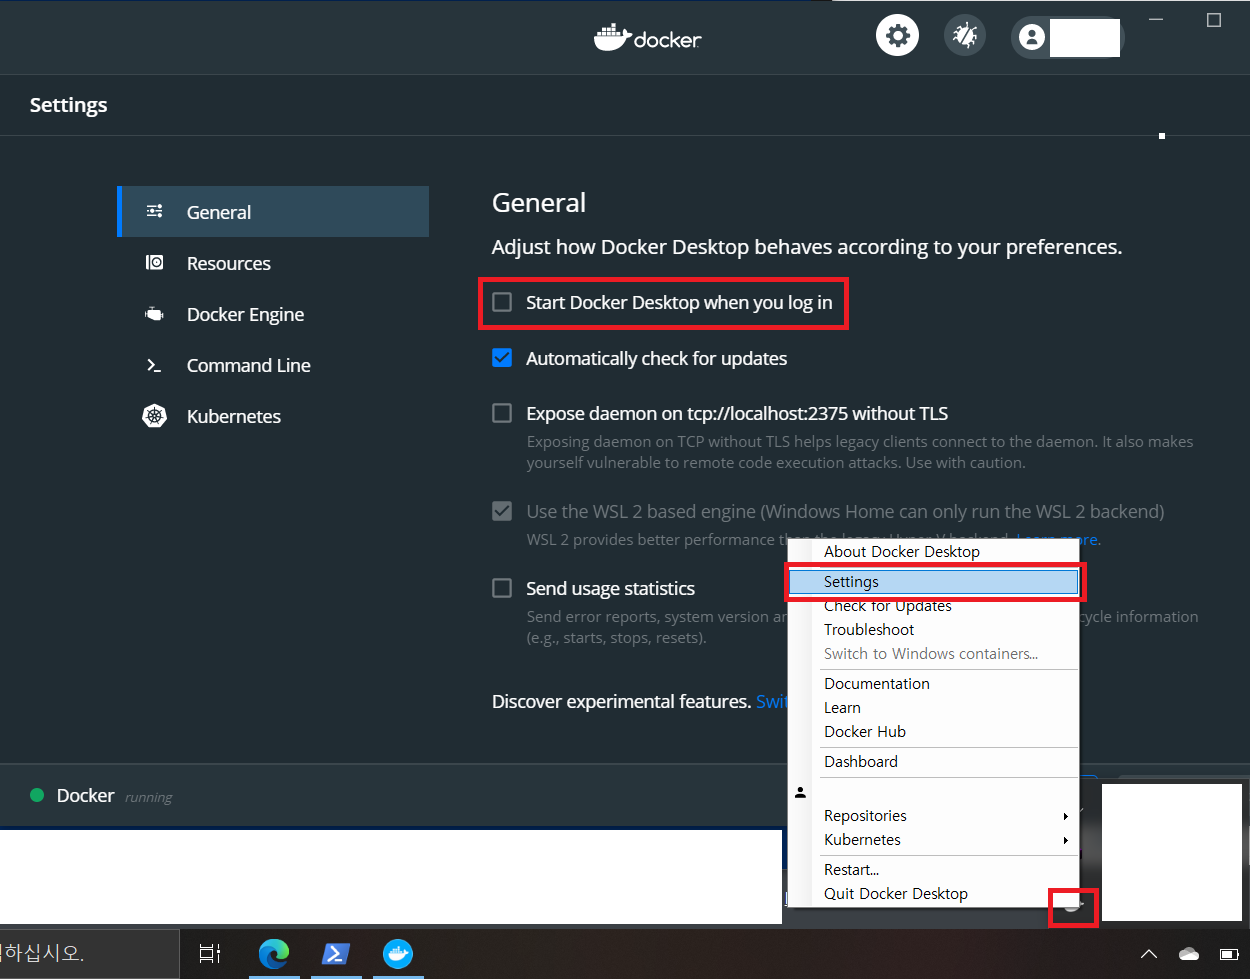Select Switch to Windows containers menu item
This screenshot has width=1250, height=979.
(933, 654)
